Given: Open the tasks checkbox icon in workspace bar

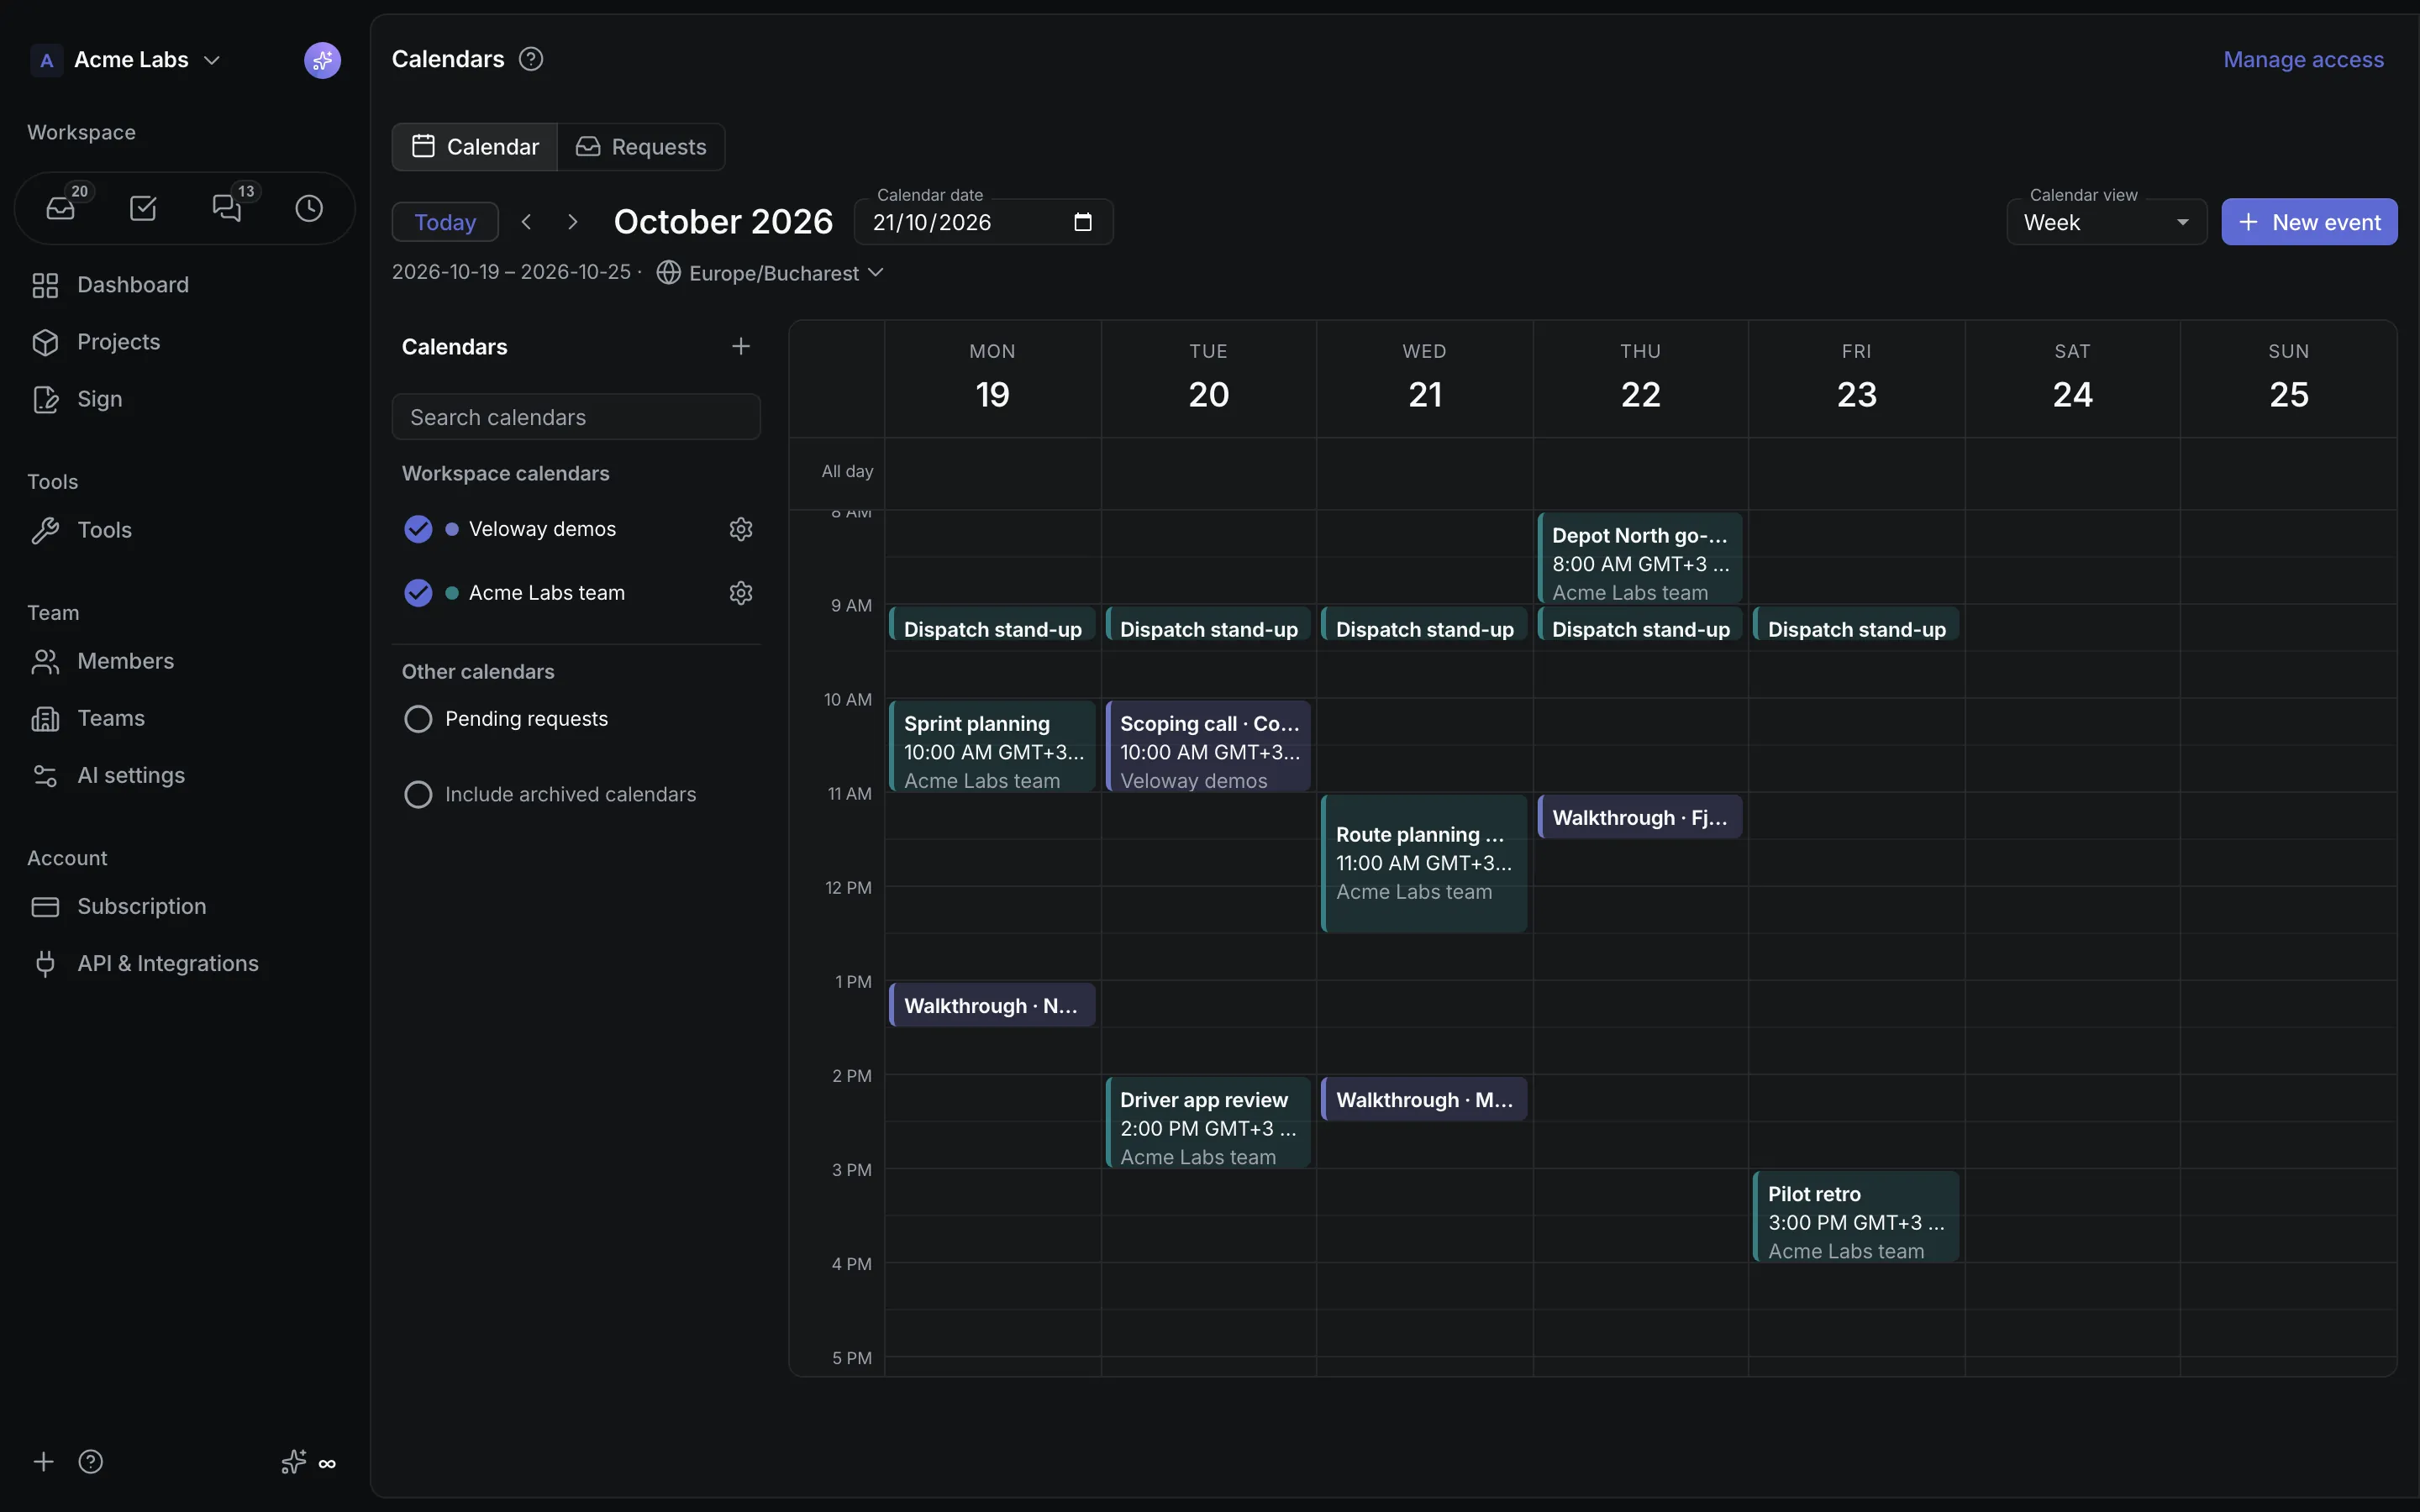Looking at the screenshot, I should pyautogui.click(x=143, y=208).
